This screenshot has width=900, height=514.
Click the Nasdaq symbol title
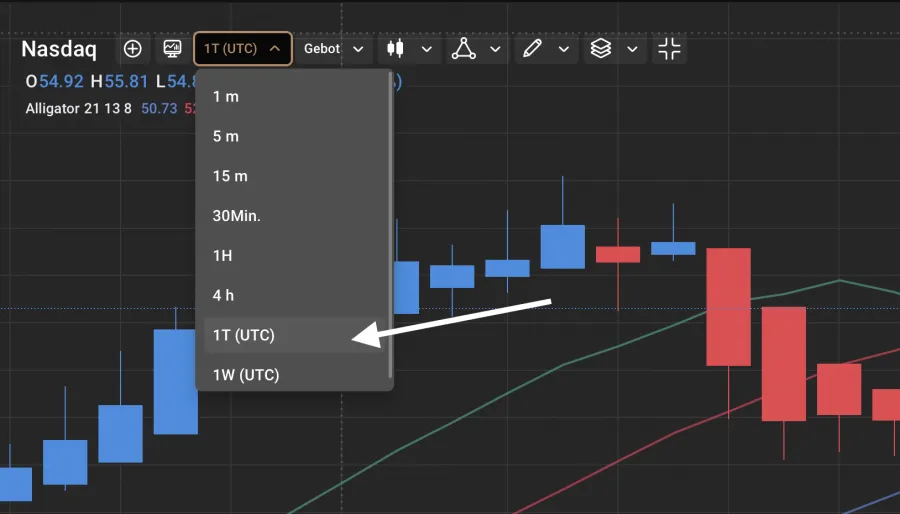(59, 49)
